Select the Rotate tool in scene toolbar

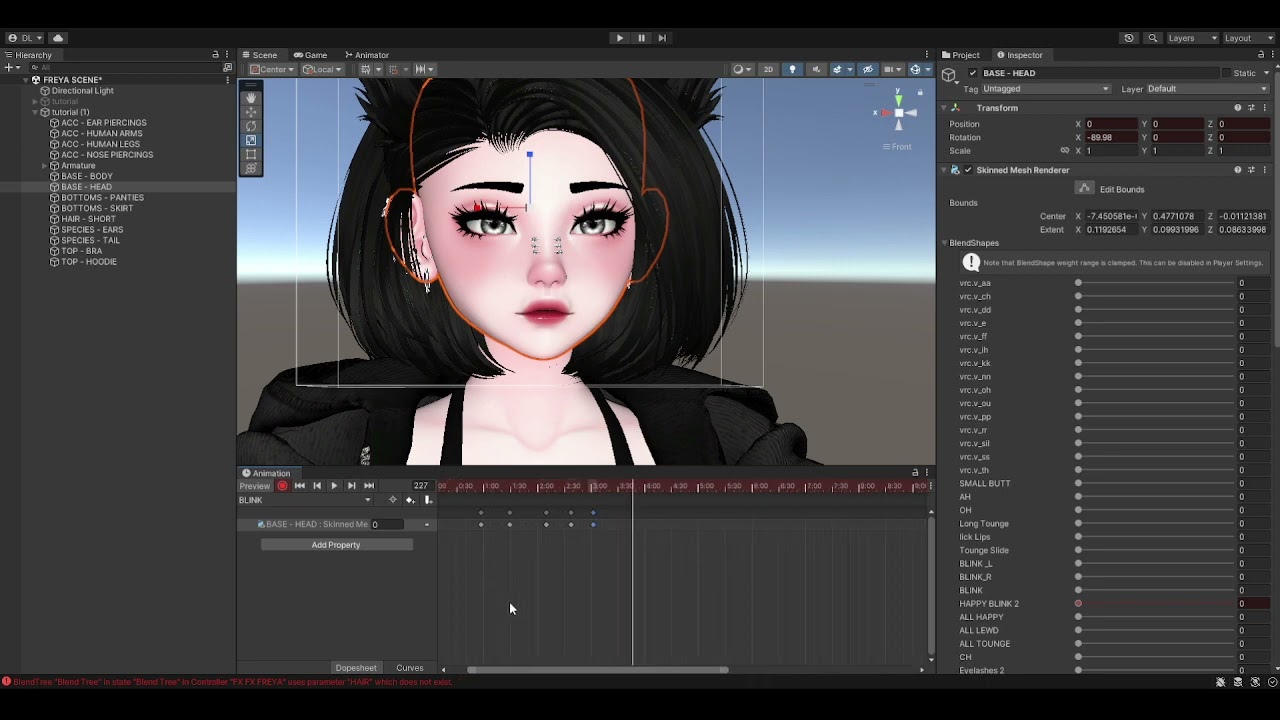[251, 126]
